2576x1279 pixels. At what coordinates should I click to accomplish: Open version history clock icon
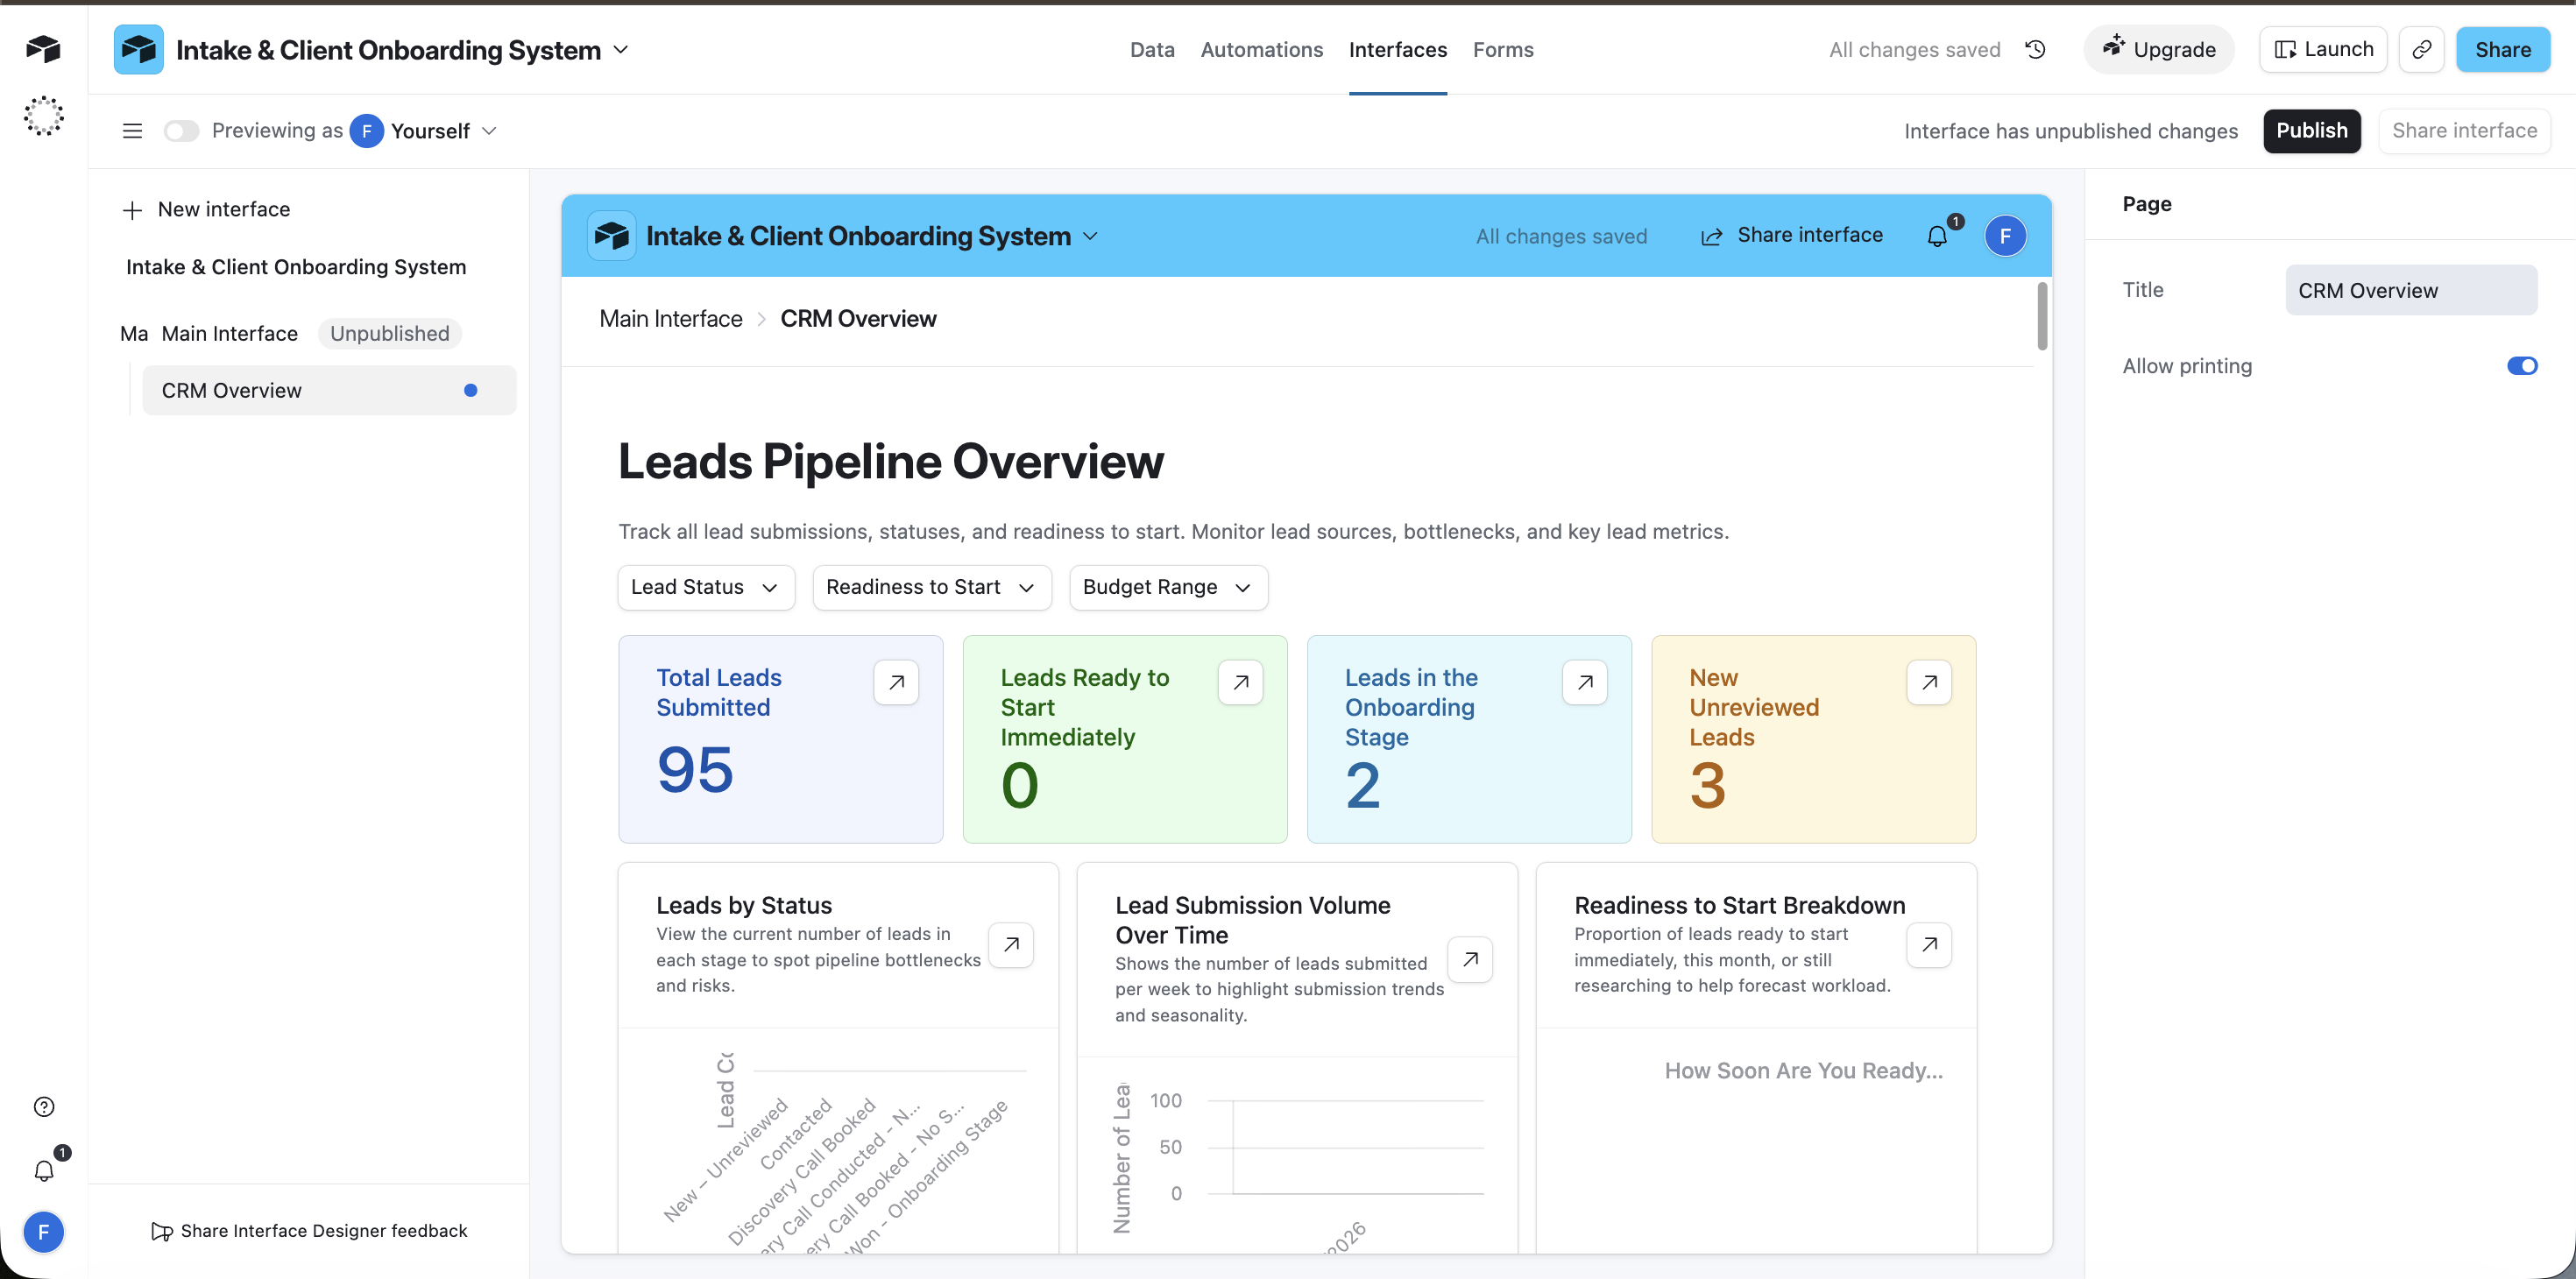tap(2035, 49)
